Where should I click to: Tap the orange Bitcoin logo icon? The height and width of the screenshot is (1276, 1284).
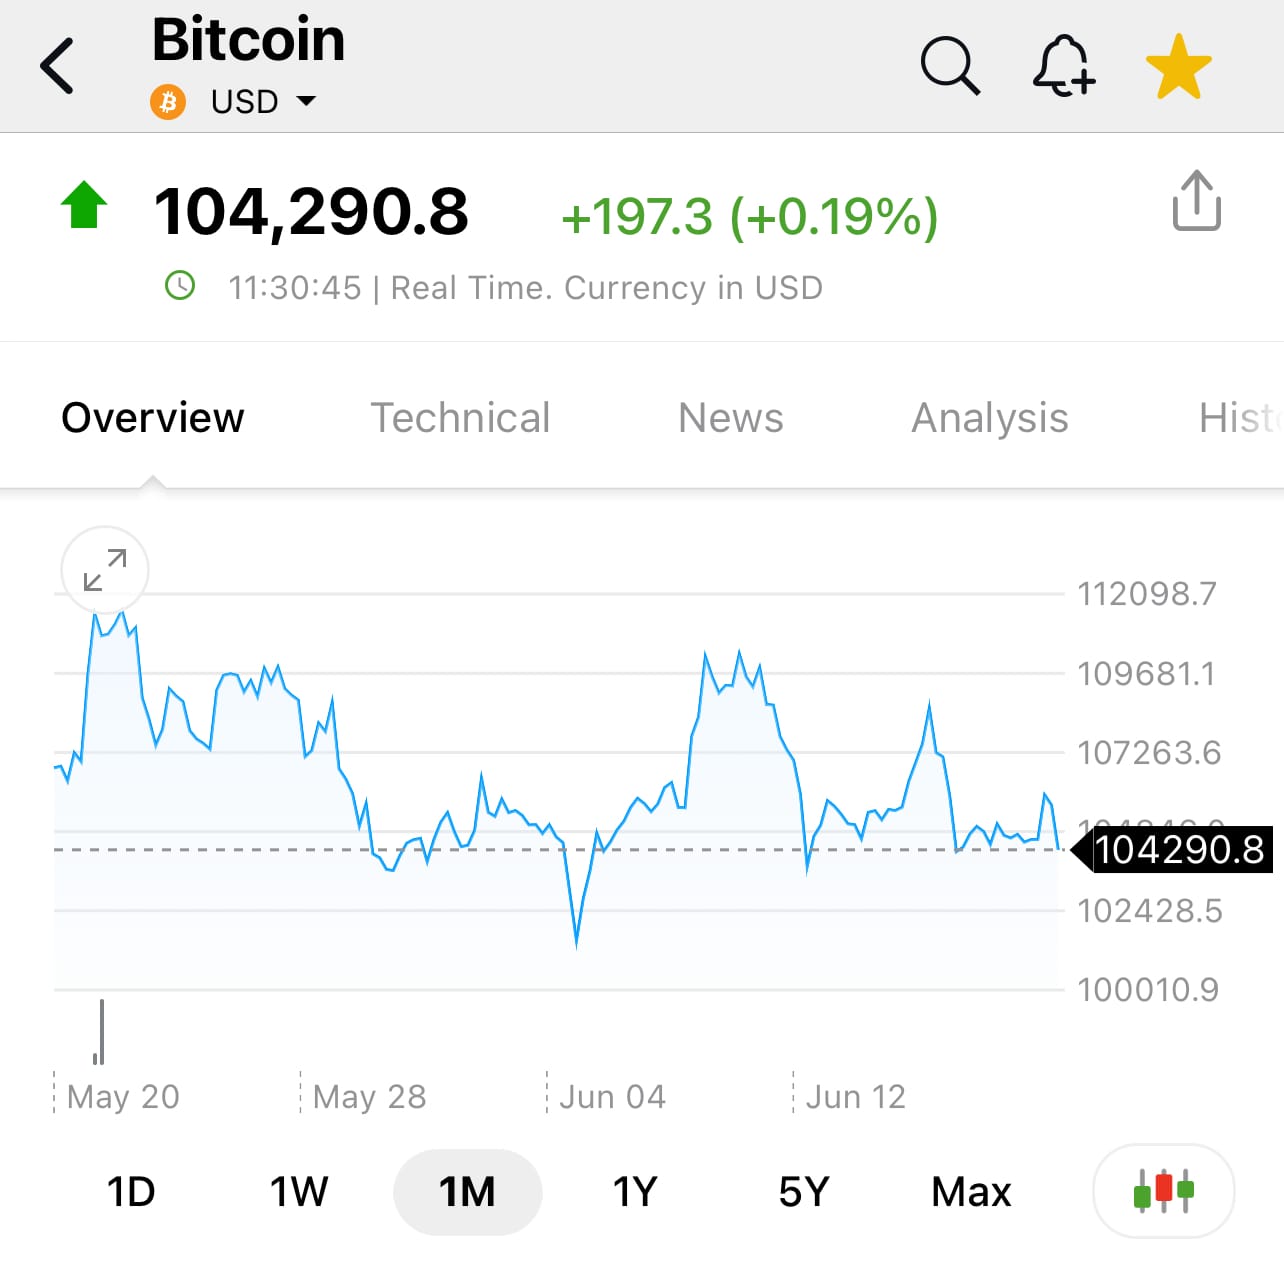click(x=168, y=102)
